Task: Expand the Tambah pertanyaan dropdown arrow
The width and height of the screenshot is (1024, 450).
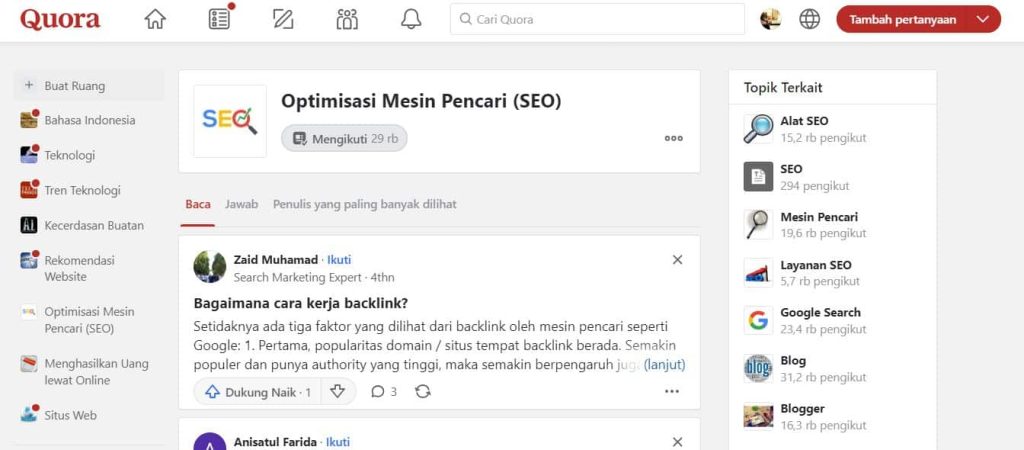Action: pyautogui.click(x=984, y=20)
